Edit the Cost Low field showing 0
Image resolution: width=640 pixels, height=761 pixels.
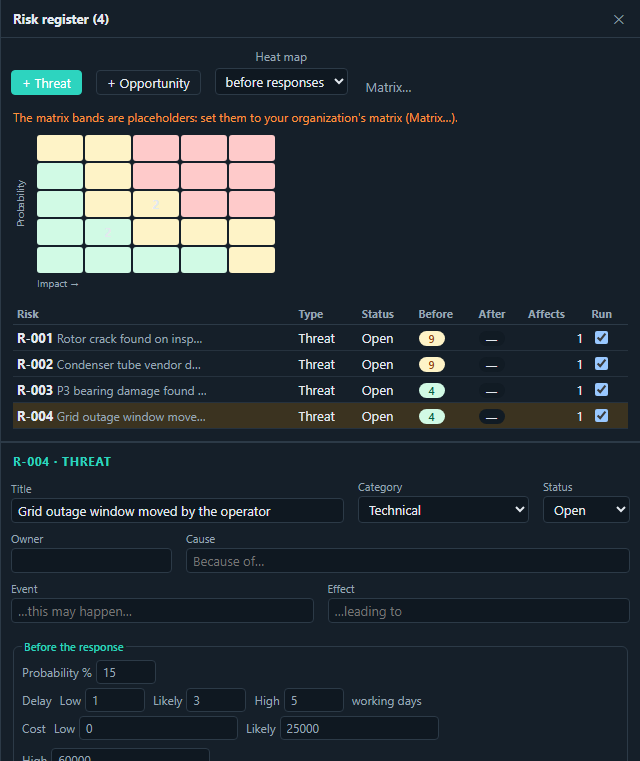pos(158,728)
